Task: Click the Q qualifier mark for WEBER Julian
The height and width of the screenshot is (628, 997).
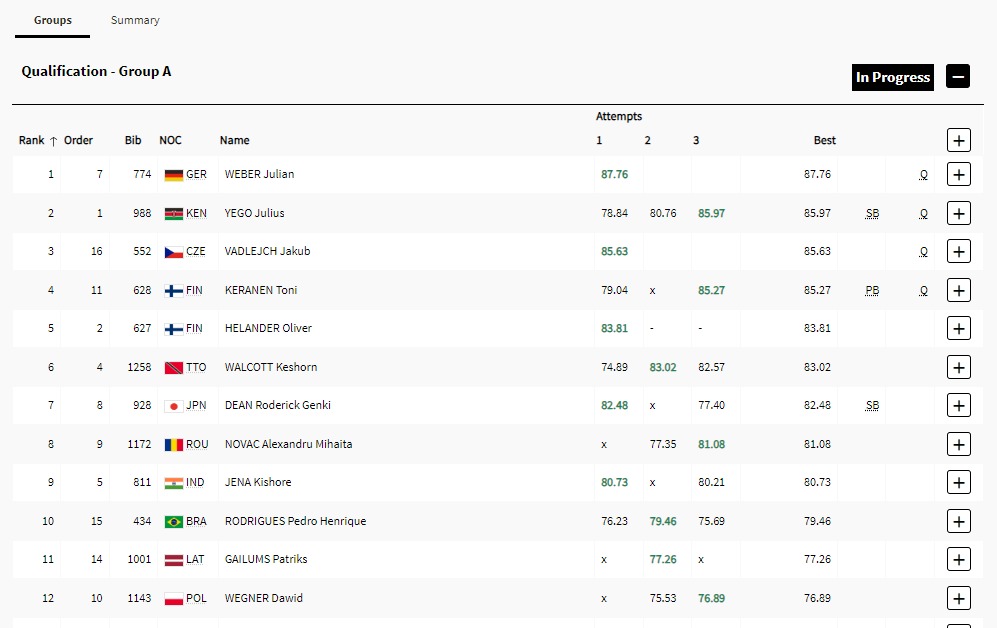Action: tap(924, 175)
